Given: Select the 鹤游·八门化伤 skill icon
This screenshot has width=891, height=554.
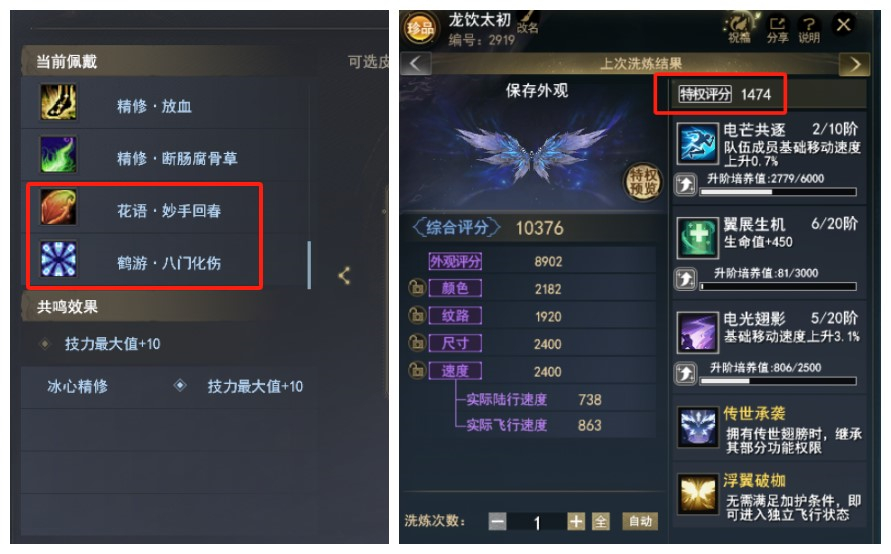Looking at the screenshot, I should click(59, 259).
